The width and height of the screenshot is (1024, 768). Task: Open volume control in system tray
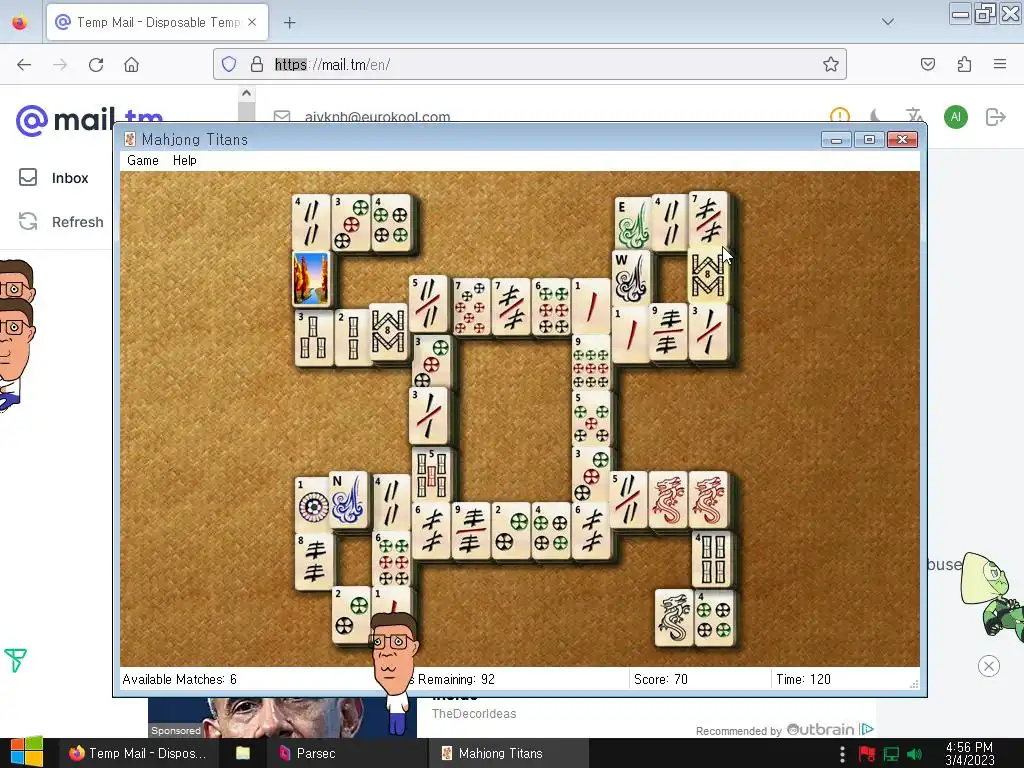coord(914,754)
